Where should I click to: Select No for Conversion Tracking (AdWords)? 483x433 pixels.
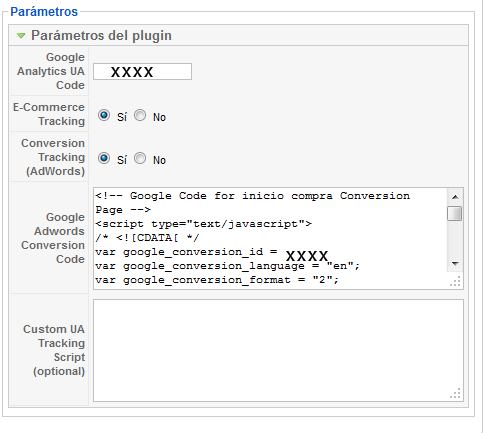[140, 158]
